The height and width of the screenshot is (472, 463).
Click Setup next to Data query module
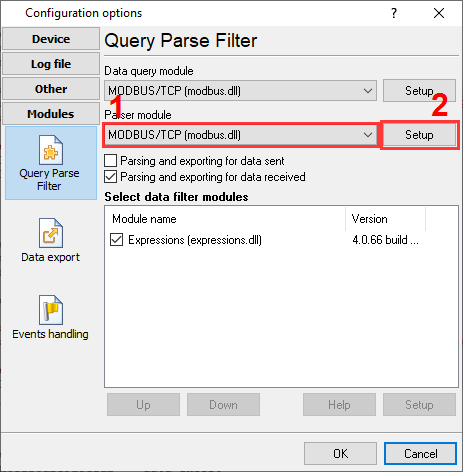click(x=419, y=91)
